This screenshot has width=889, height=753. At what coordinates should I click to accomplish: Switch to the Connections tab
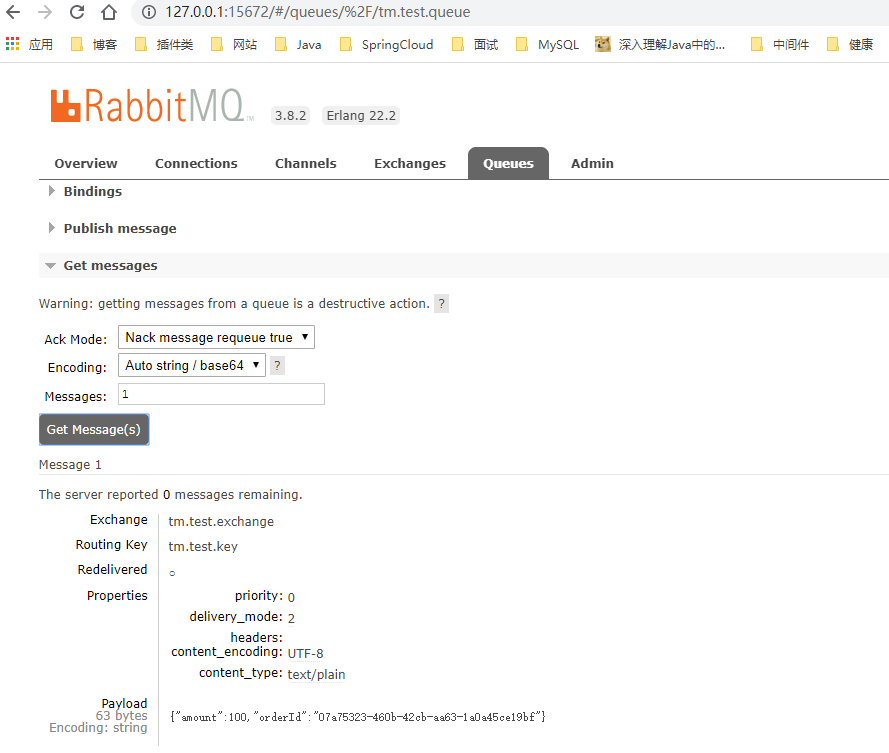(x=196, y=163)
